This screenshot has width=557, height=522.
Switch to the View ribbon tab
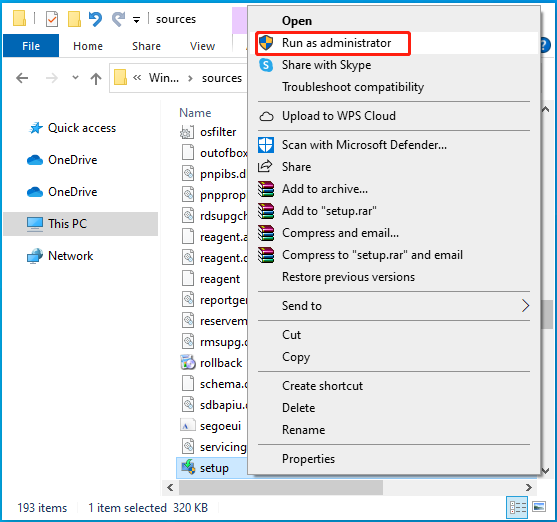202,46
